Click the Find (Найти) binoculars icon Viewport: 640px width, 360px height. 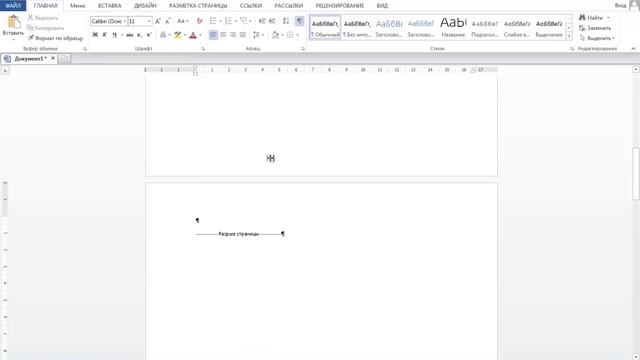[582, 18]
